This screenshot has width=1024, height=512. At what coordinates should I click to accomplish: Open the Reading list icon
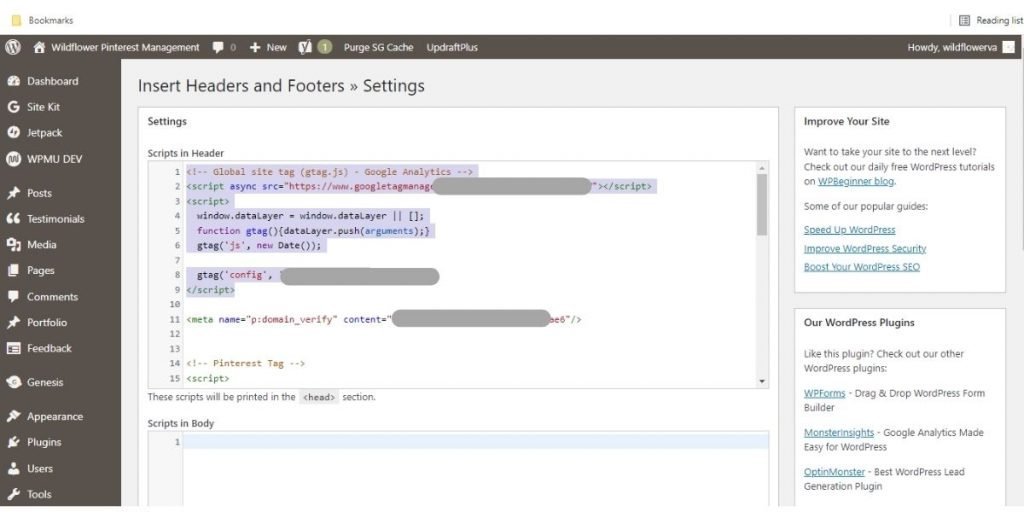click(x=964, y=20)
